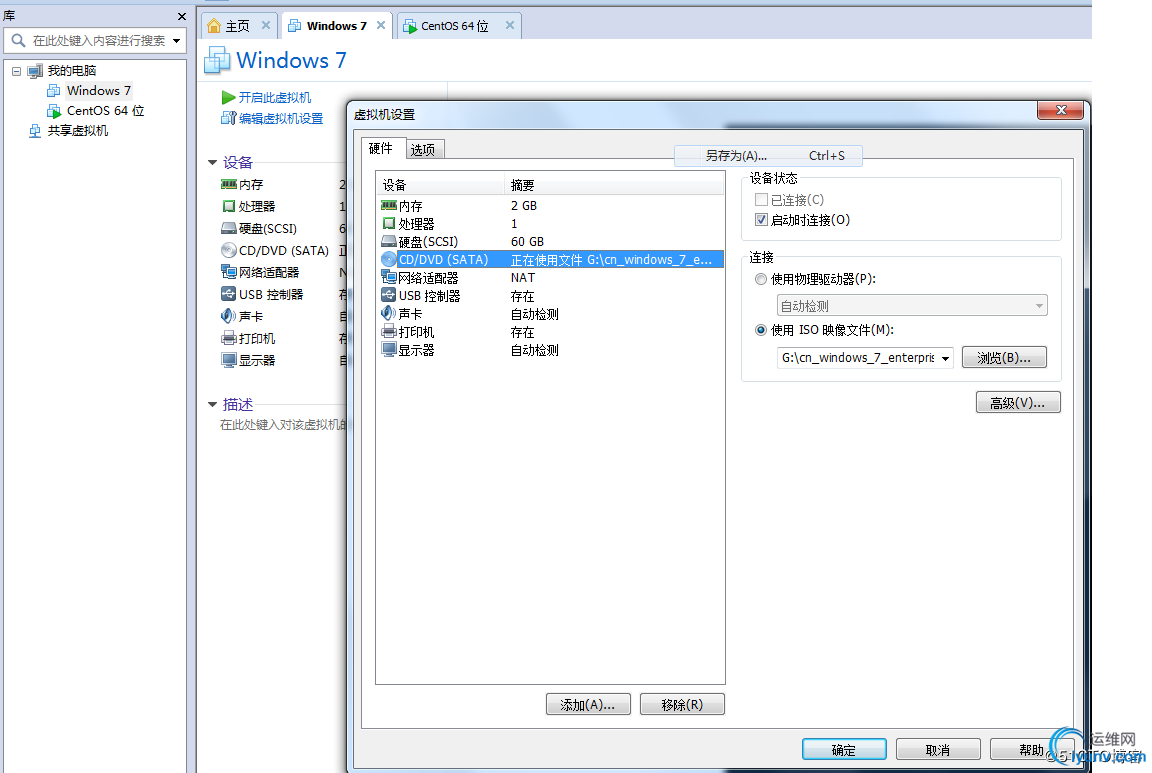The width and height of the screenshot is (1152, 773).
Task: Click the search magnifier icon in library panel
Action: click(18, 40)
